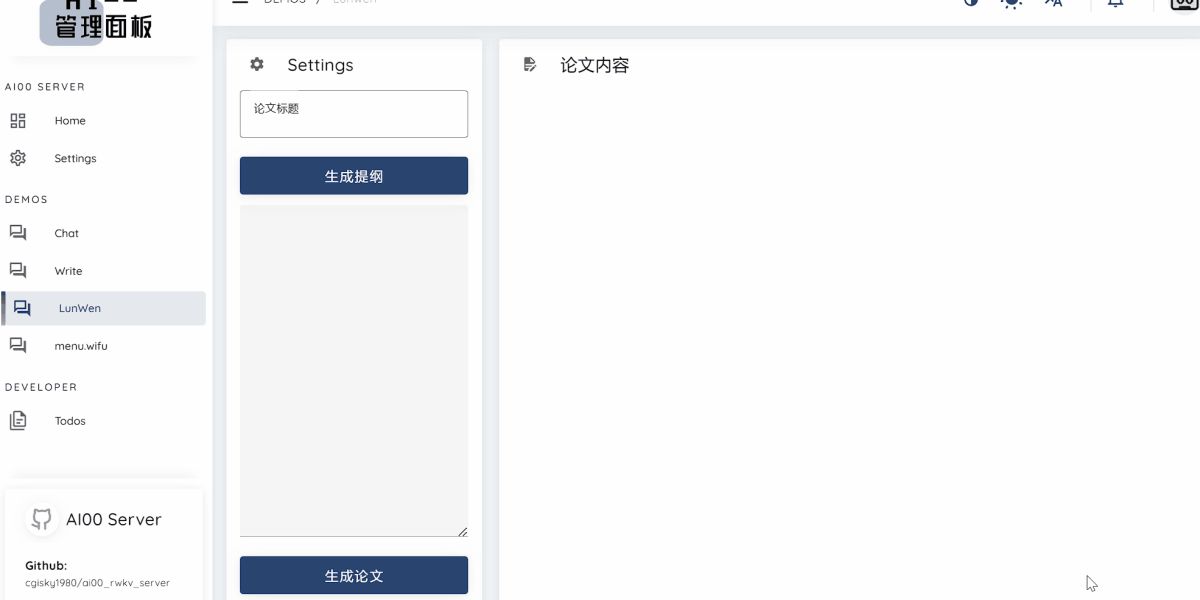Click the GitHub logo near AI00 Server
This screenshot has height=600, width=1200.
41,518
